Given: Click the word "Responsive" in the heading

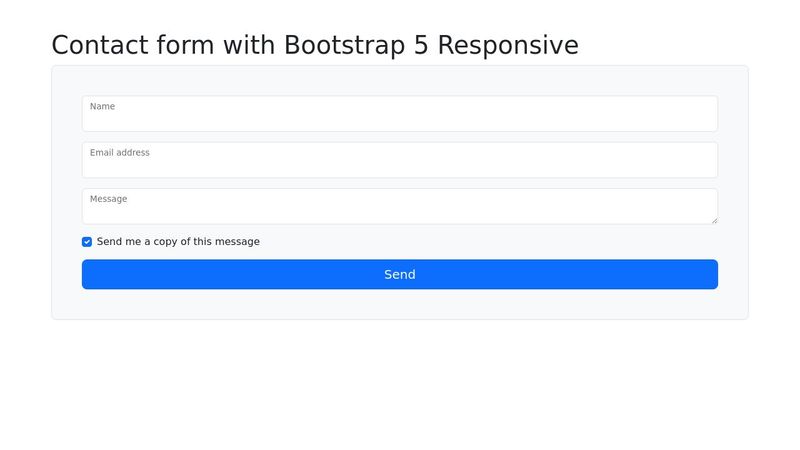Looking at the screenshot, I should (508, 45).
